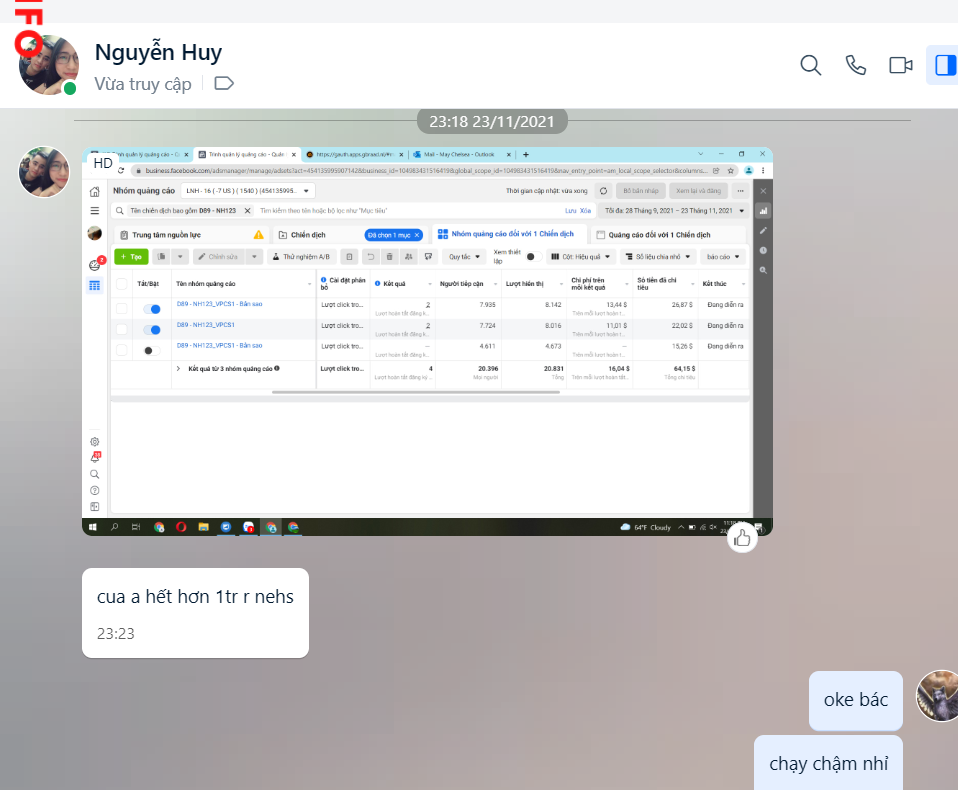This screenshot has width=958, height=790.
Task: Switch to the Chiến dịch tab
Action: 308,235
